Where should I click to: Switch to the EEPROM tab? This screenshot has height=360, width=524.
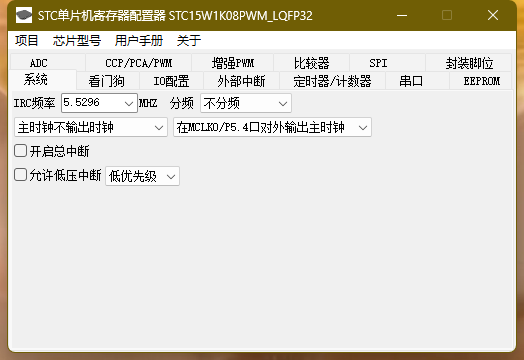481,81
